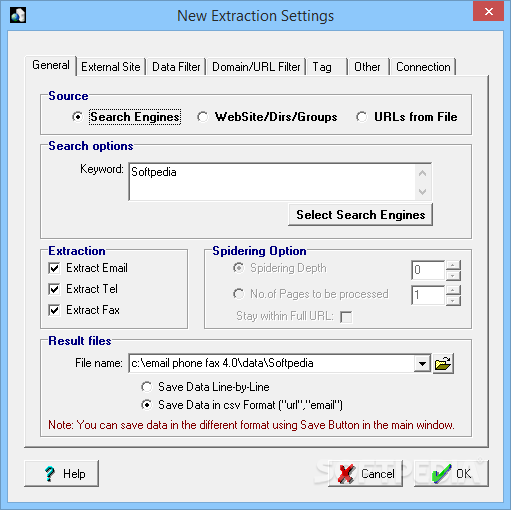The image size is (511, 510).
Task: Increase the Spidering Depth spinner value
Action: point(453,265)
